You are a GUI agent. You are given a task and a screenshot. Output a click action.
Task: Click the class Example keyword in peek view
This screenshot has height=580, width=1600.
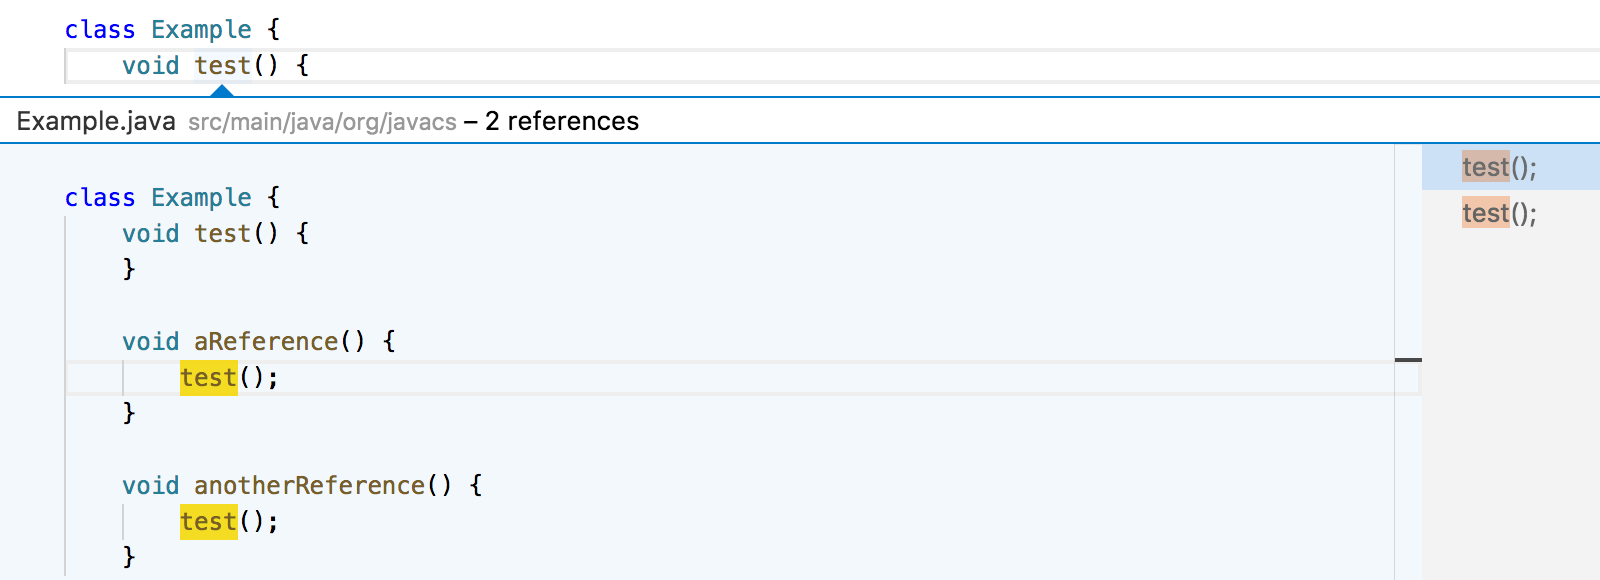pos(99,197)
